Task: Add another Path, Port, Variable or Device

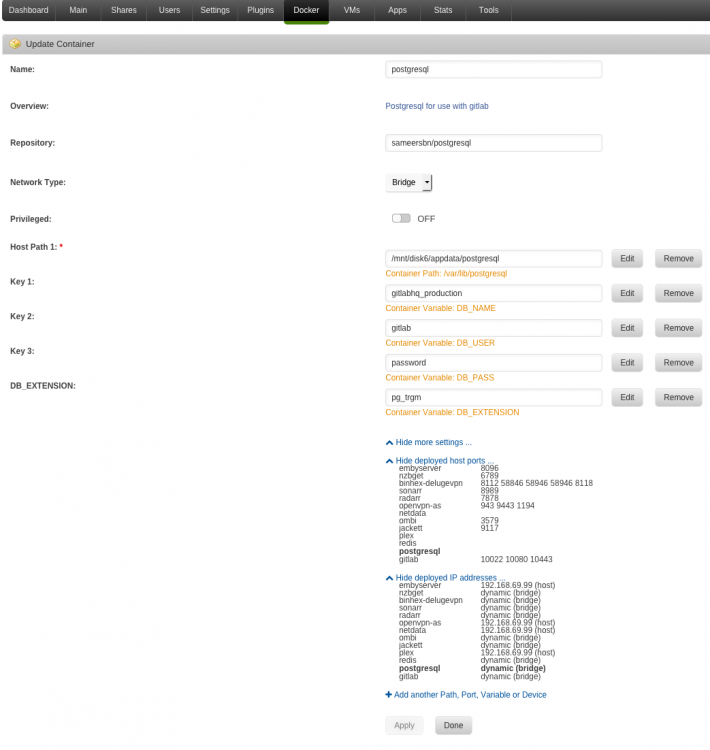Action: coord(466,695)
